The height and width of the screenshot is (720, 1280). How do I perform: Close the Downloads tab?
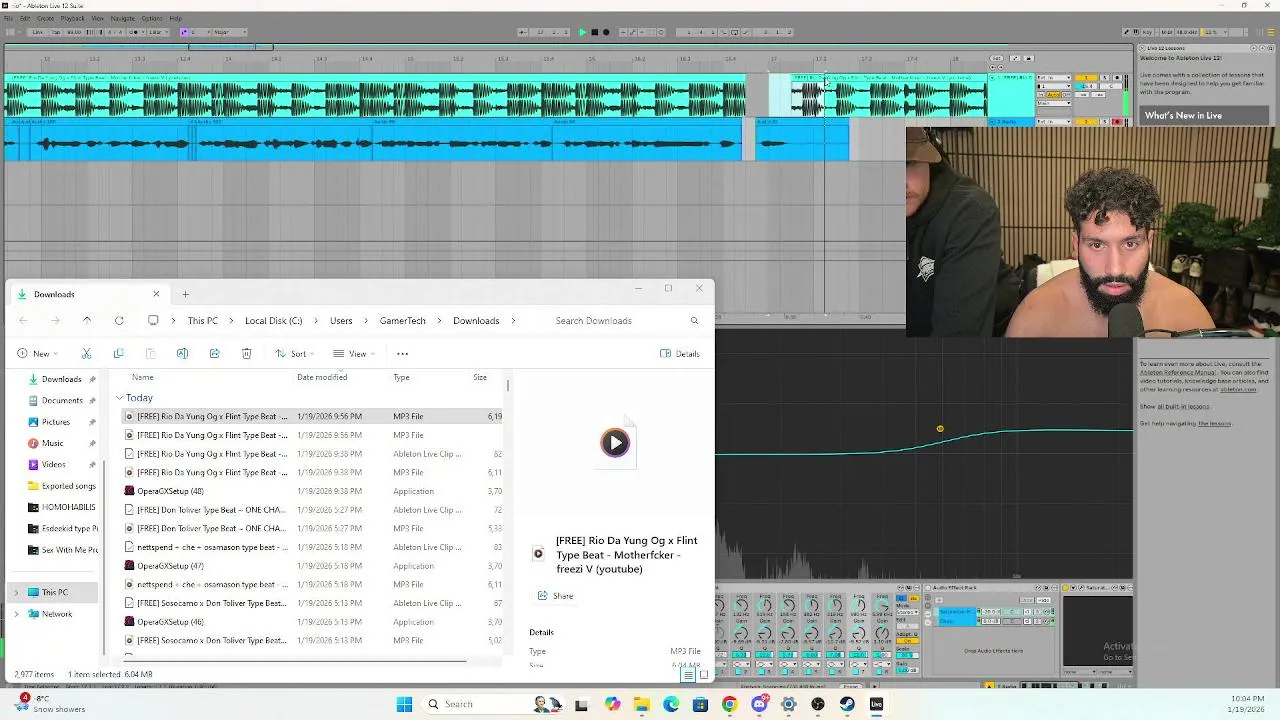click(156, 294)
